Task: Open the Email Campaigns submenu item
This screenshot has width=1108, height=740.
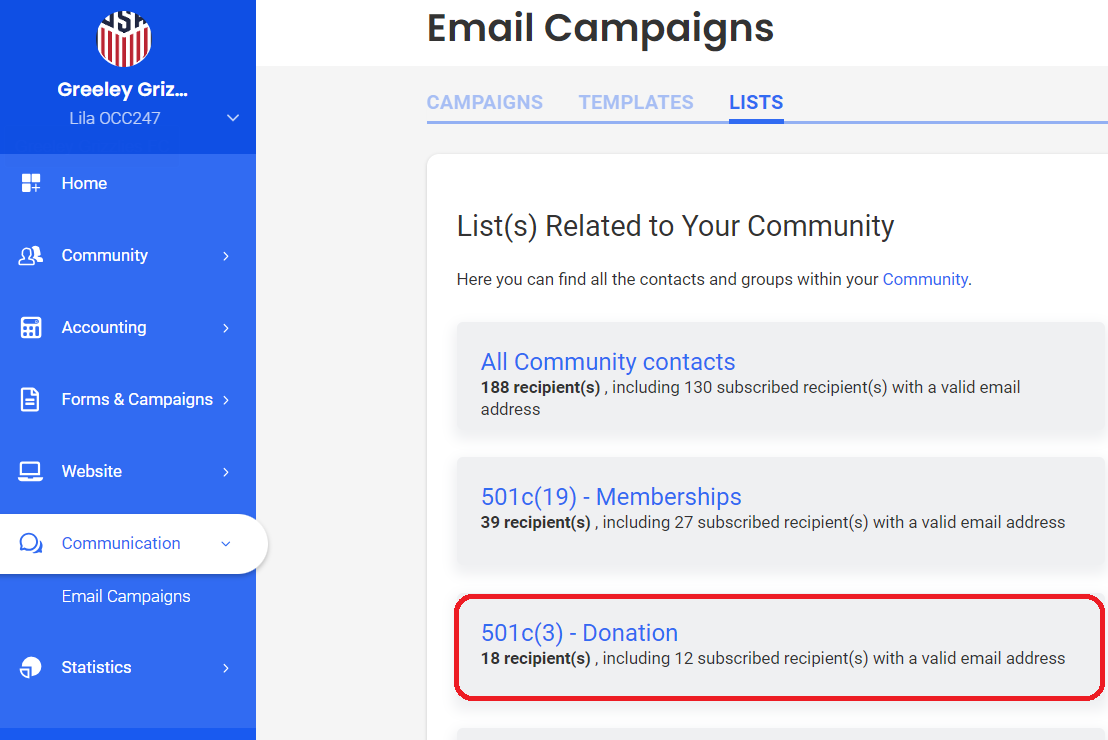Action: pyautogui.click(x=126, y=596)
